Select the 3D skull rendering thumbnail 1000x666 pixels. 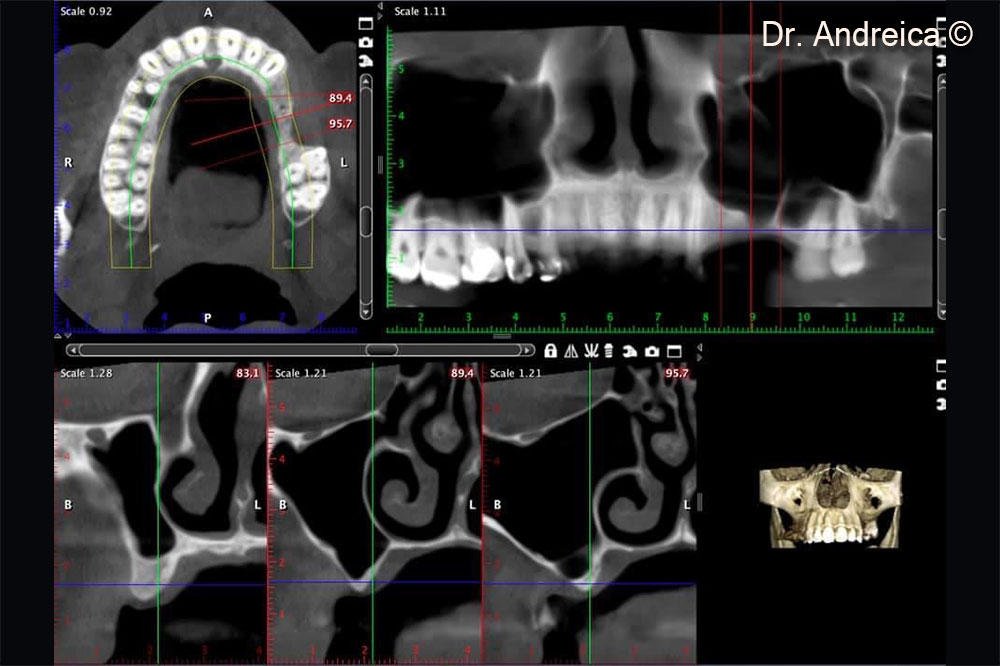click(828, 505)
